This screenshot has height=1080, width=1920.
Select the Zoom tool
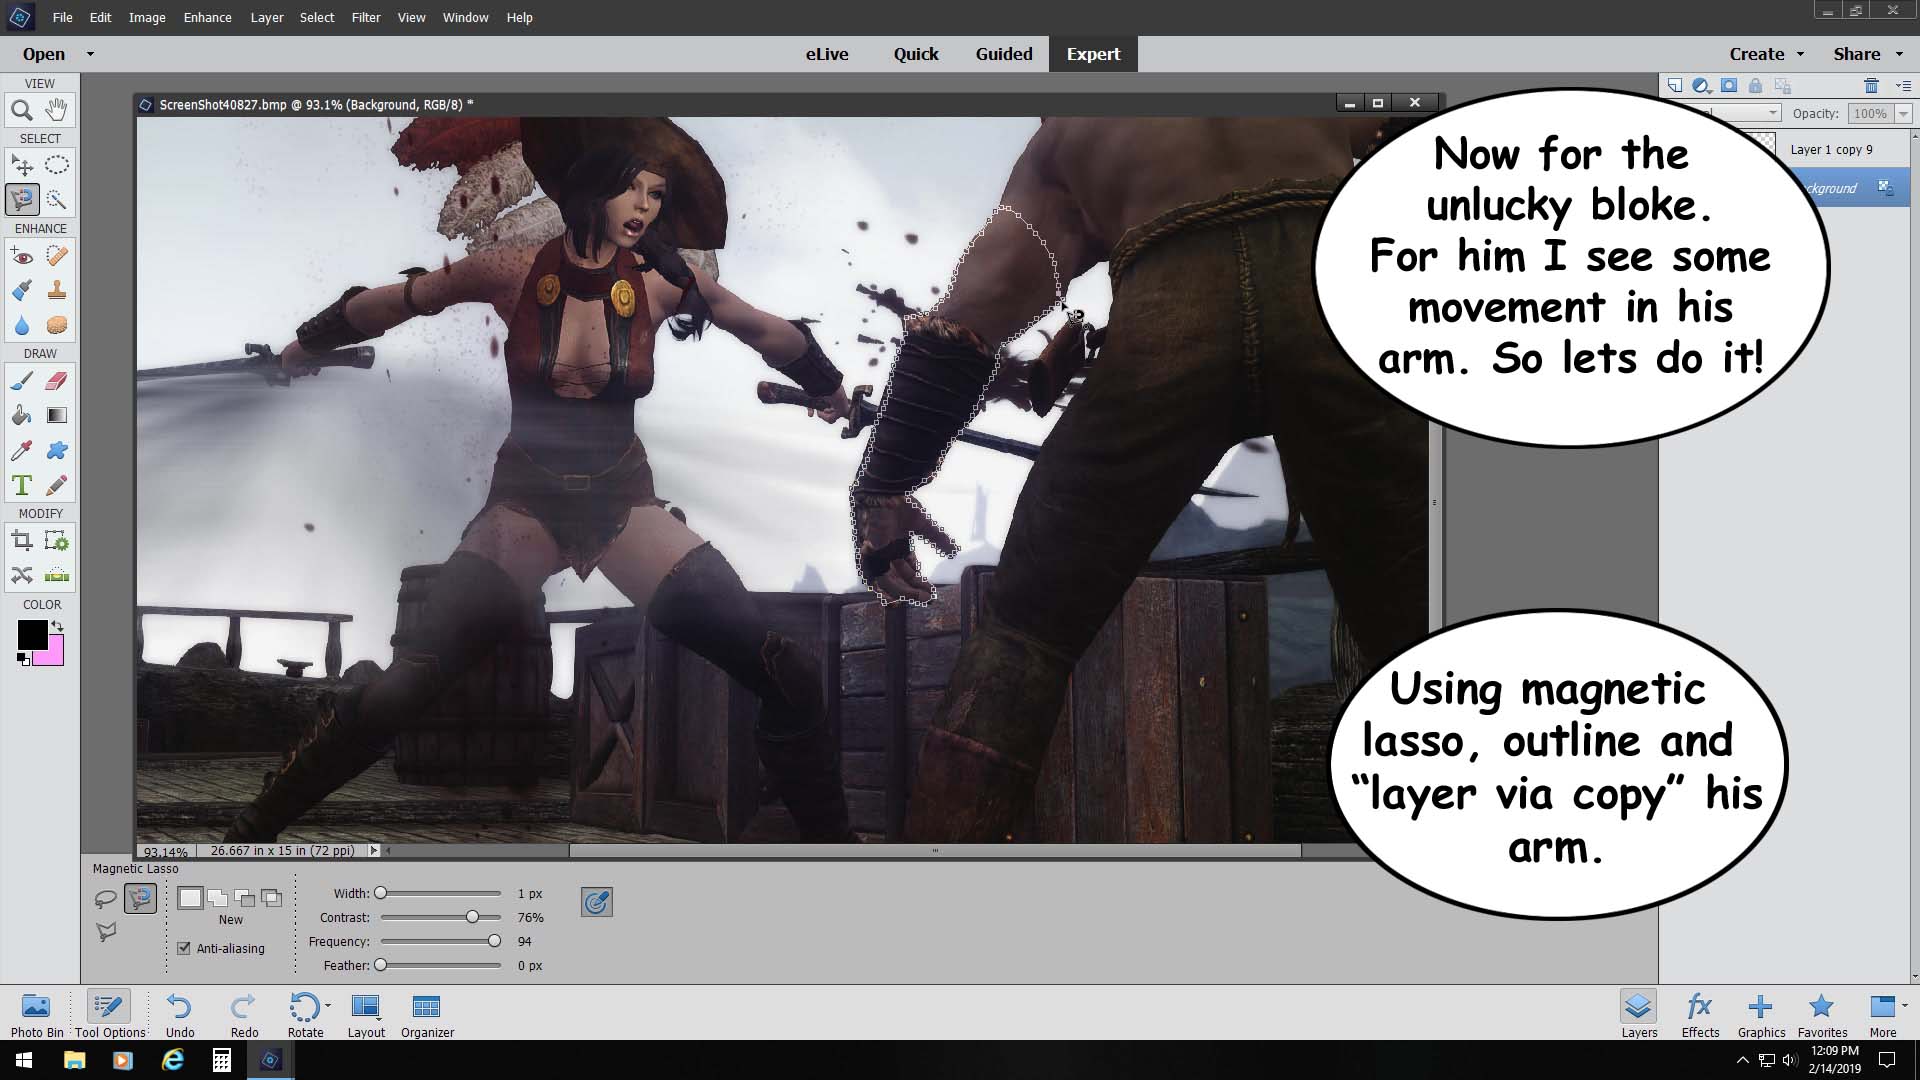(22, 110)
